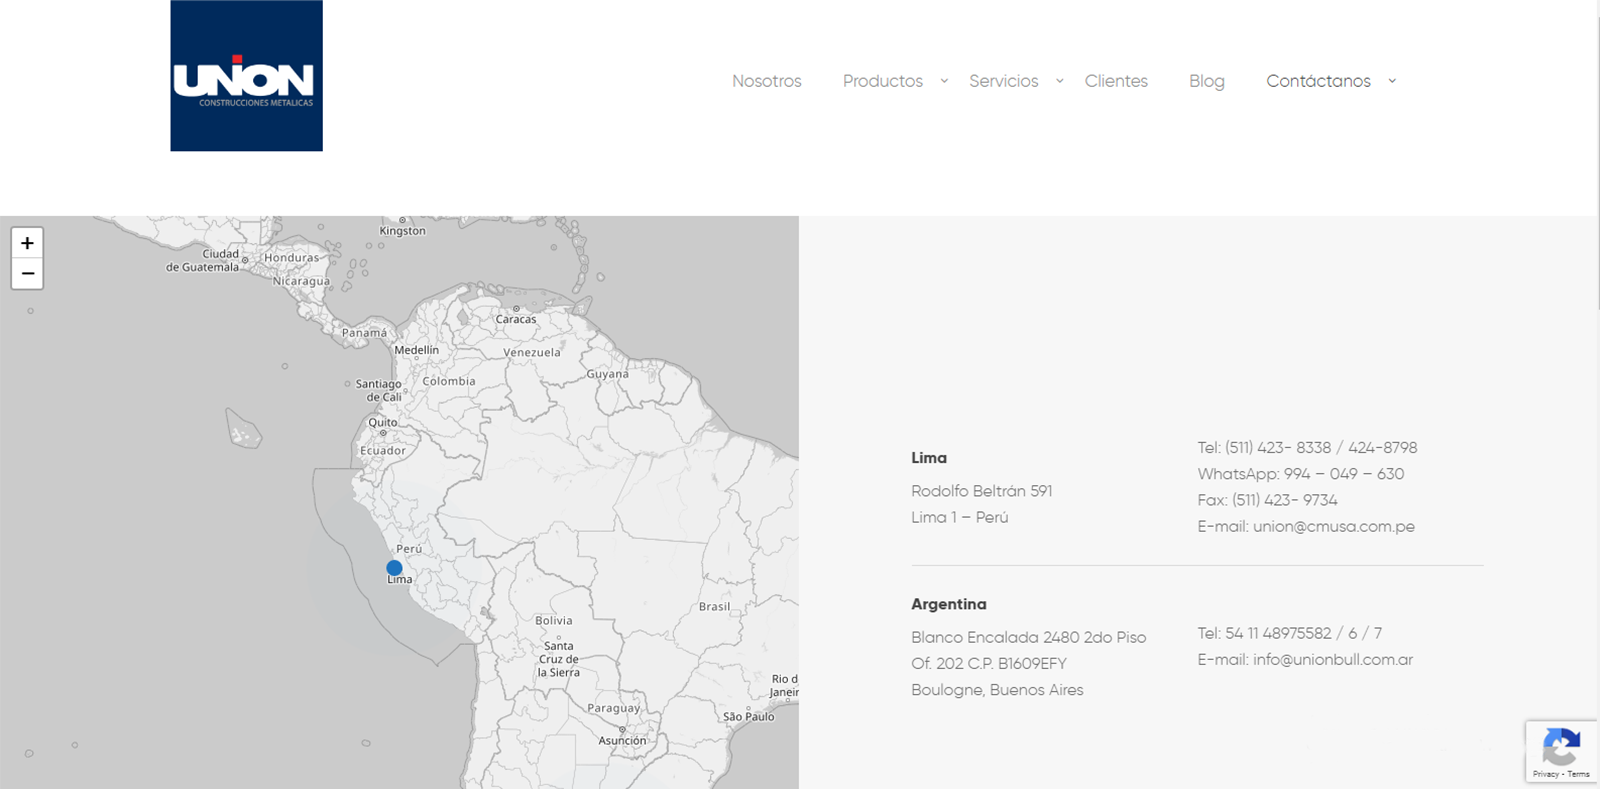Expand the Productos dropdown arrow
The width and height of the screenshot is (1600, 789).
(944, 81)
